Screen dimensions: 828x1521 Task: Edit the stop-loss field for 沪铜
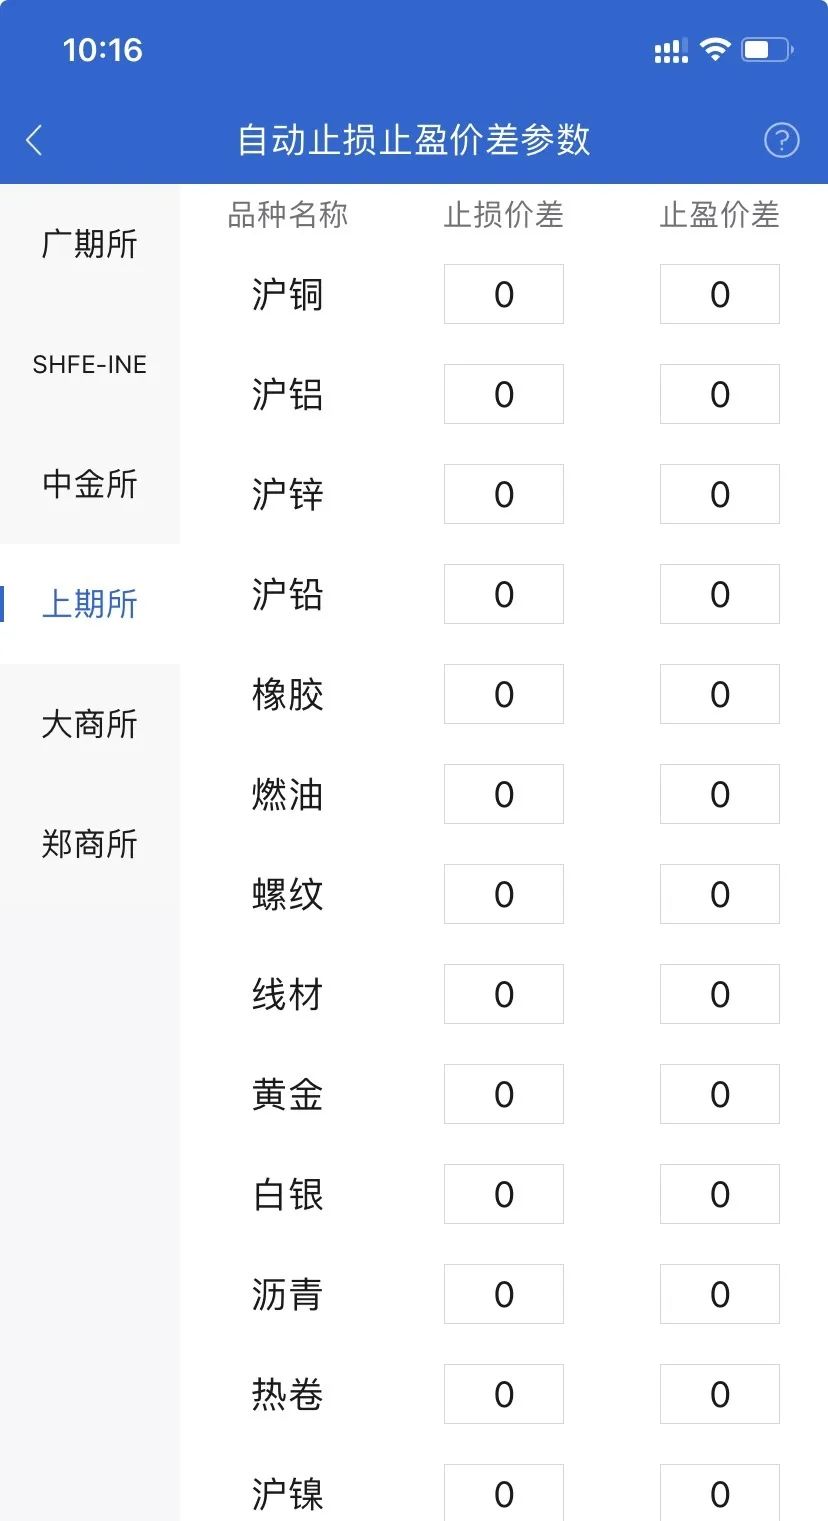(504, 294)
